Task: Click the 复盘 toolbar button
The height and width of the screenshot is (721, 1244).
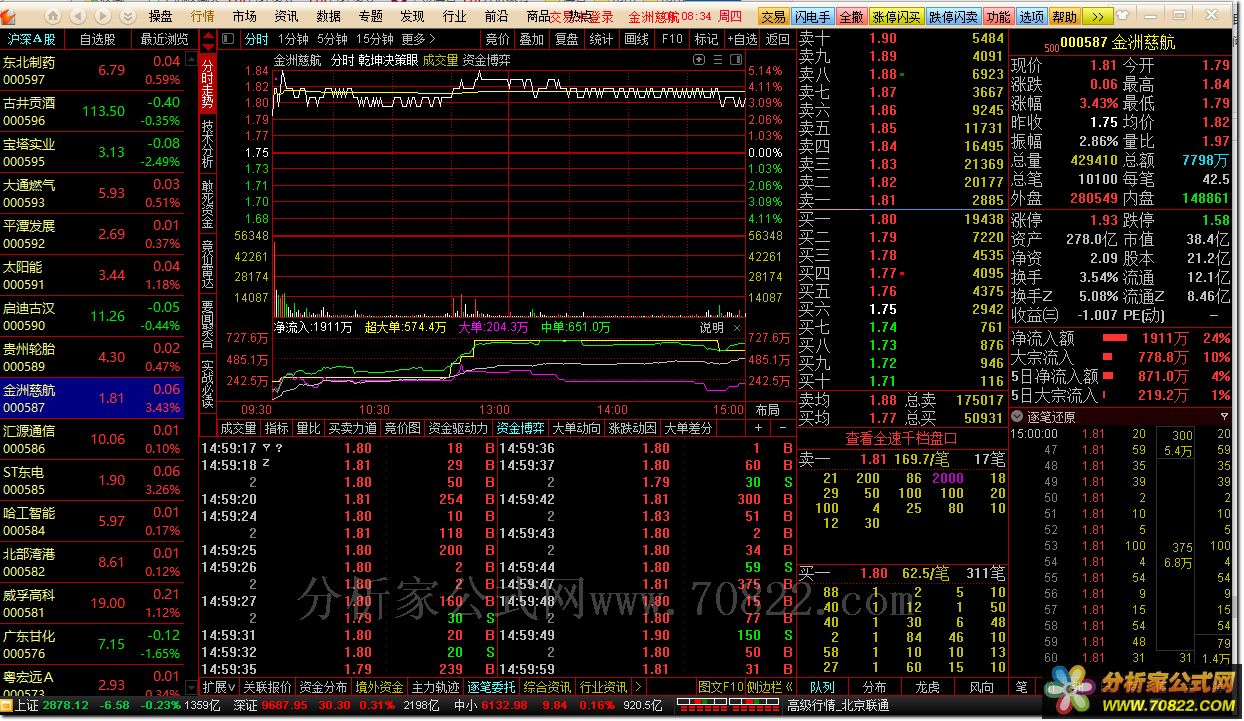Action: pos(567,39)
